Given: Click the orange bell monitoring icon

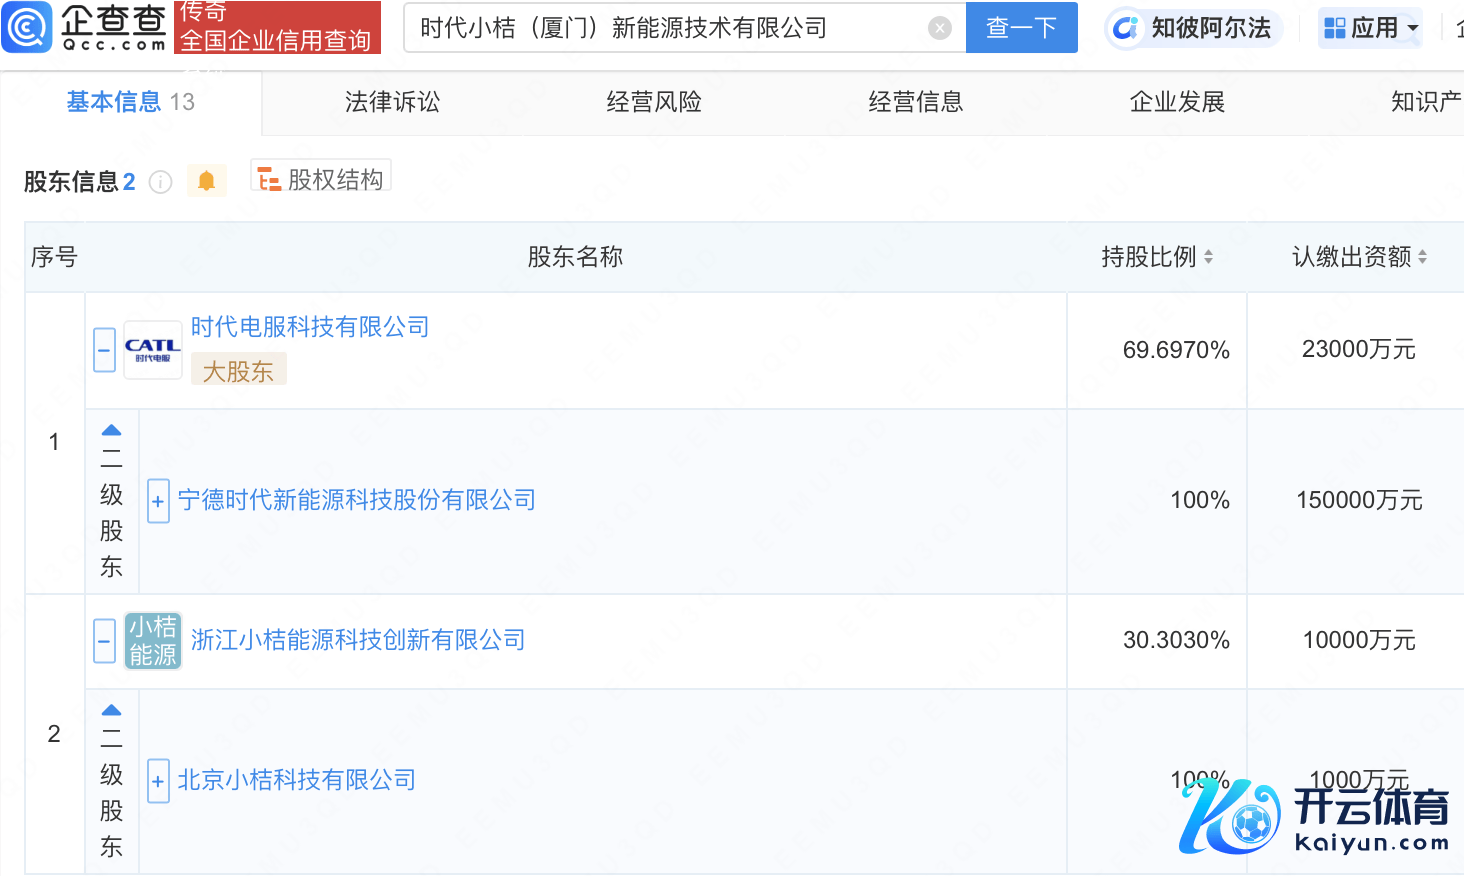Looking at the screenshot, I should (207, 181).
